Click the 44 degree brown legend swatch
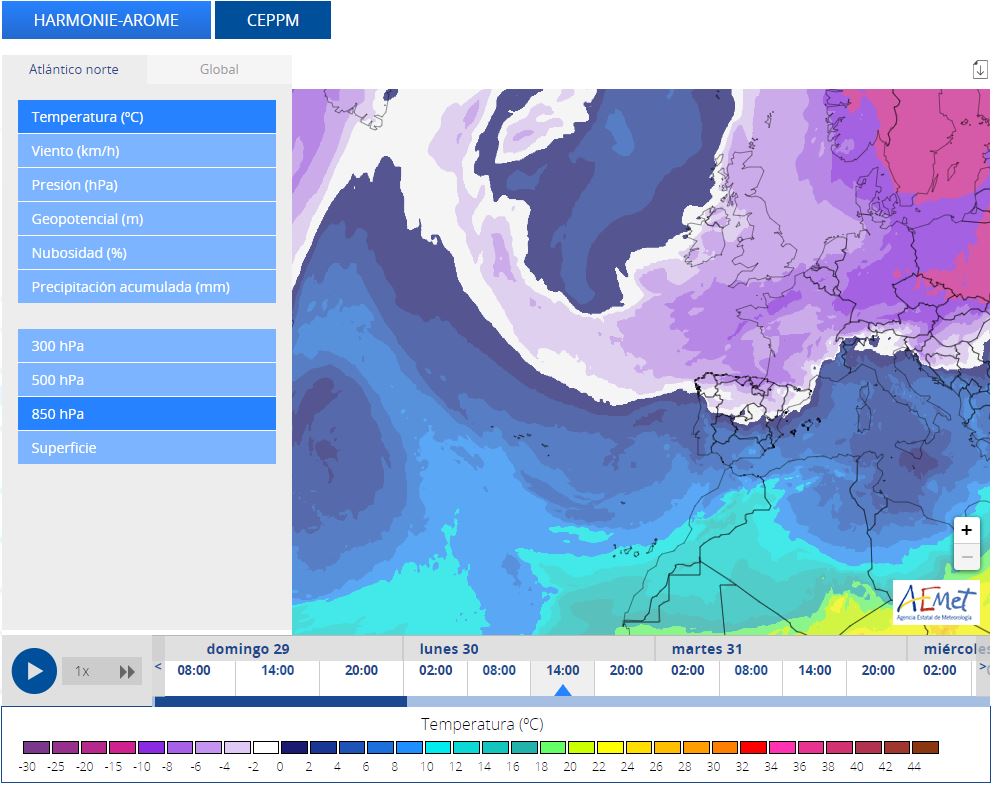This screenshot has height=787, width=994. pyautogui.click(x=926, y=747)
